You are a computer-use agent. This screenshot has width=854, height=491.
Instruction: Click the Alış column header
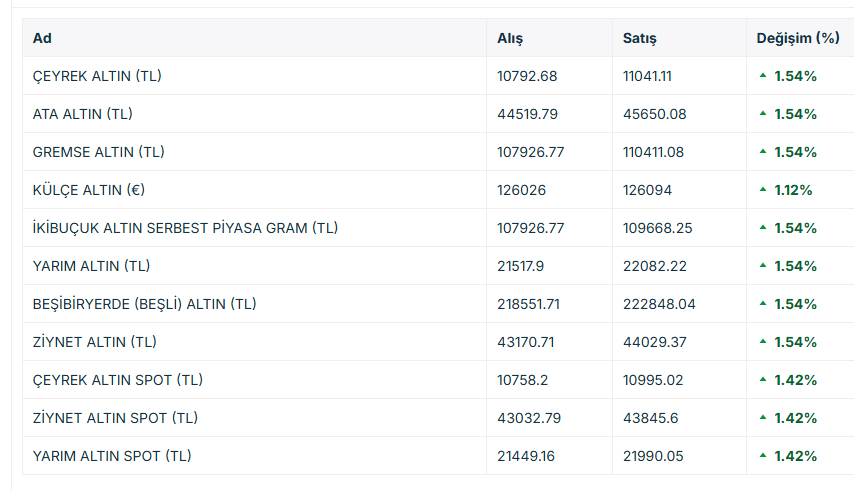(x=510, y=38)
